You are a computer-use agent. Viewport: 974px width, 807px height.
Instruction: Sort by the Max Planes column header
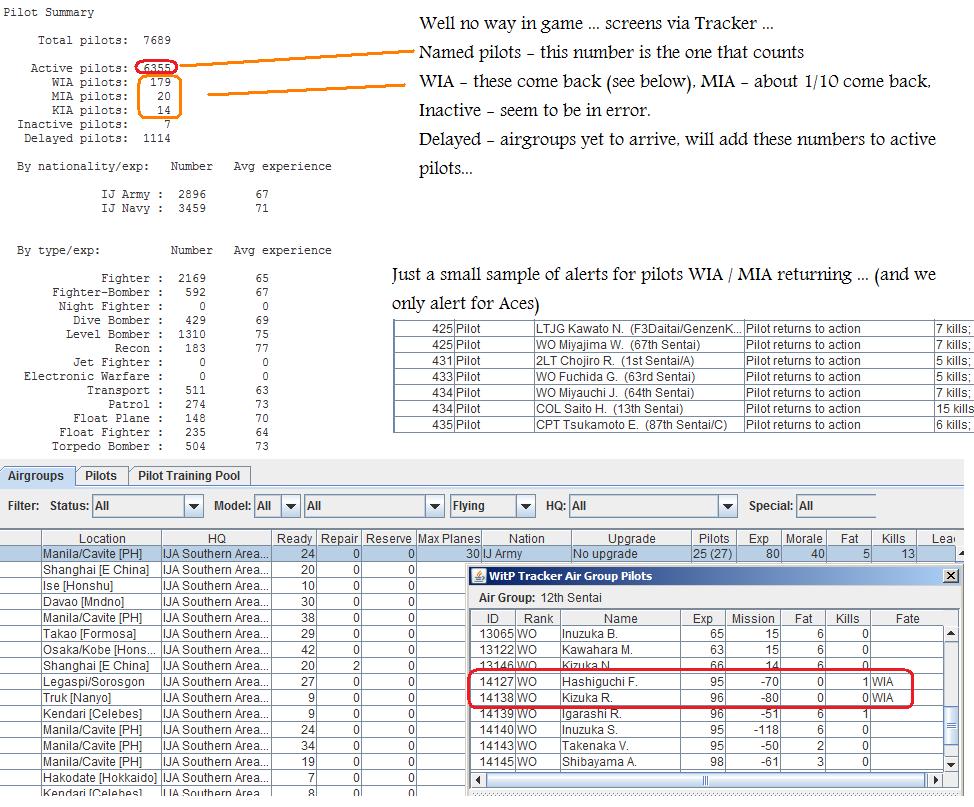pos(448,539)
